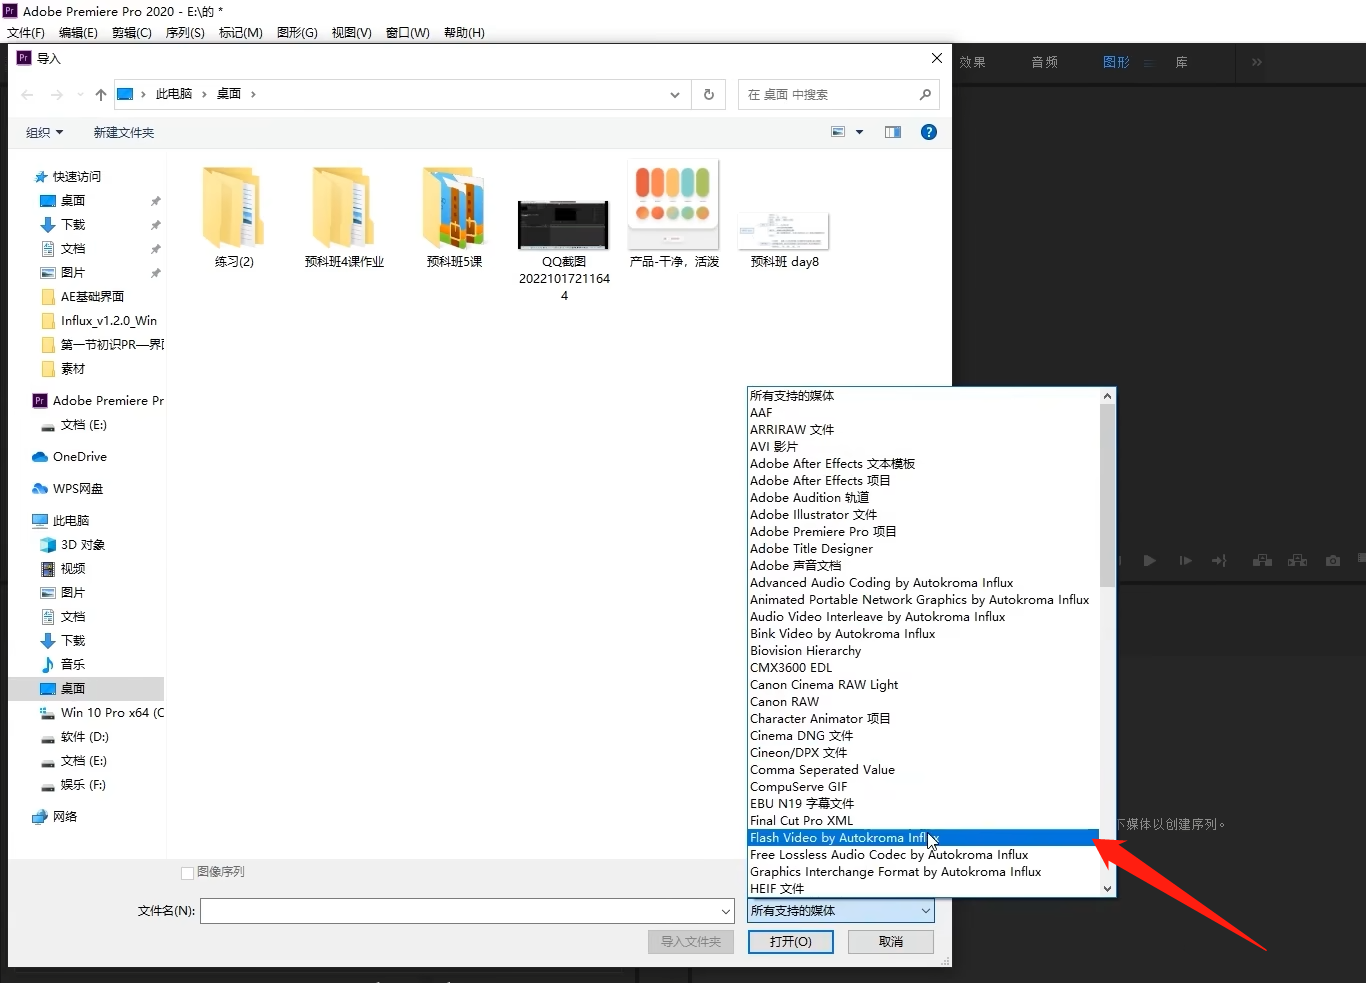Open the 所有支持的媒体 file type combo box
The image size is (1366, 983).
(841, 911)
